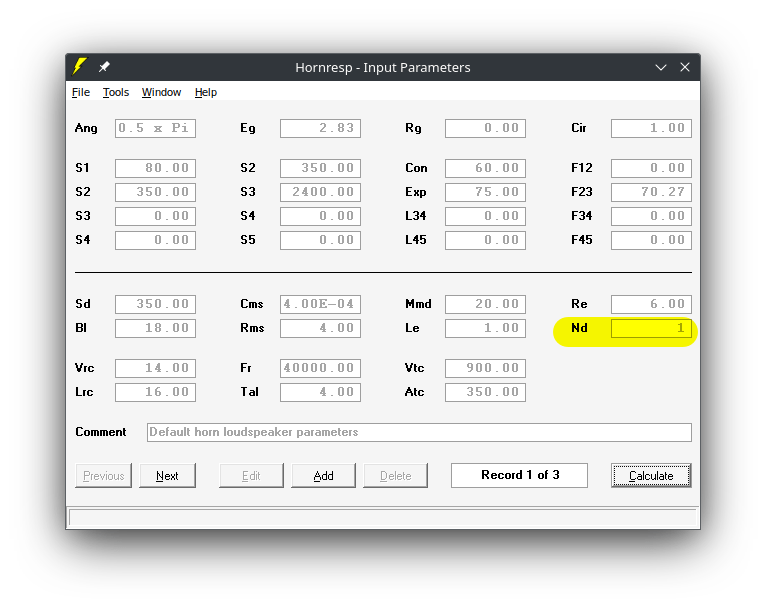This screenshot has height=608, width=767.
Task: Click the F23 field showing 70.27
Action: point(651,192)
